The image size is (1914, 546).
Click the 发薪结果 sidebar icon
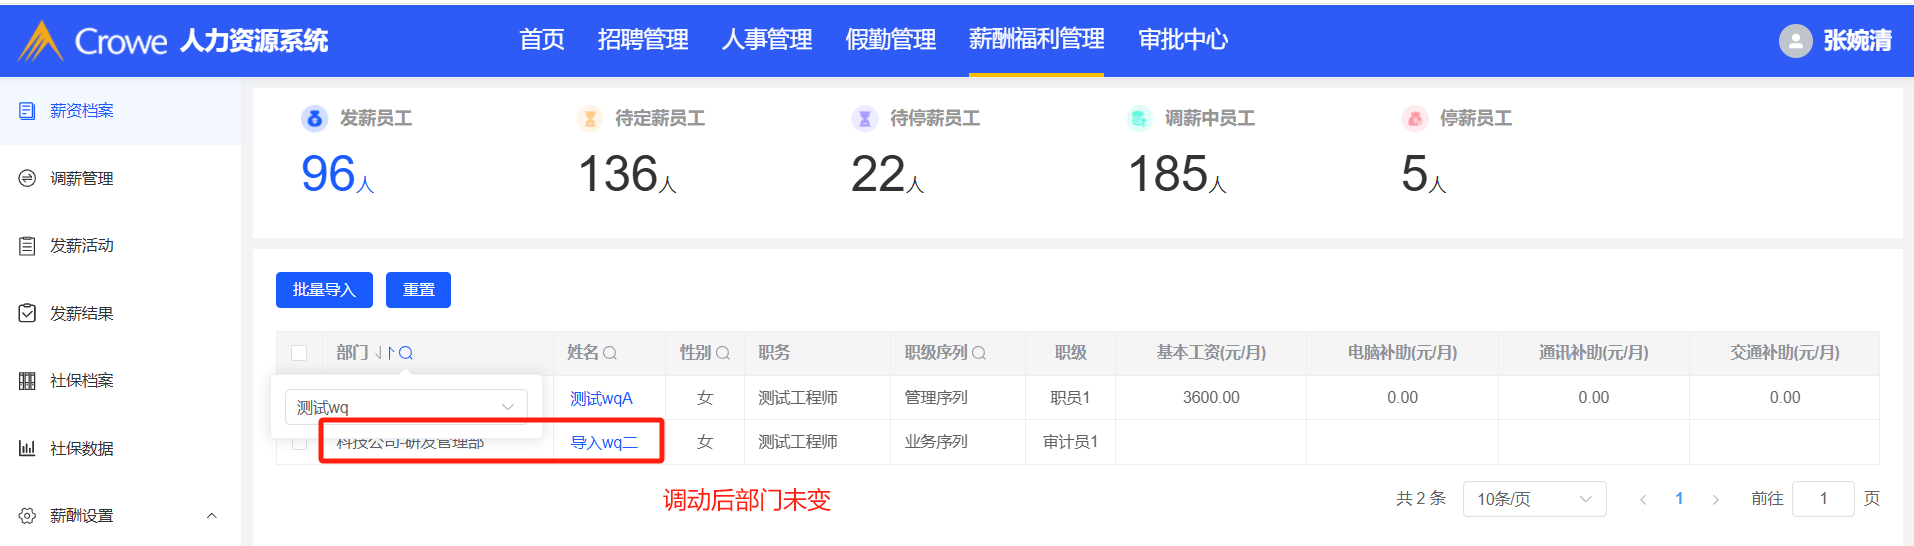[x=27, y=313]
